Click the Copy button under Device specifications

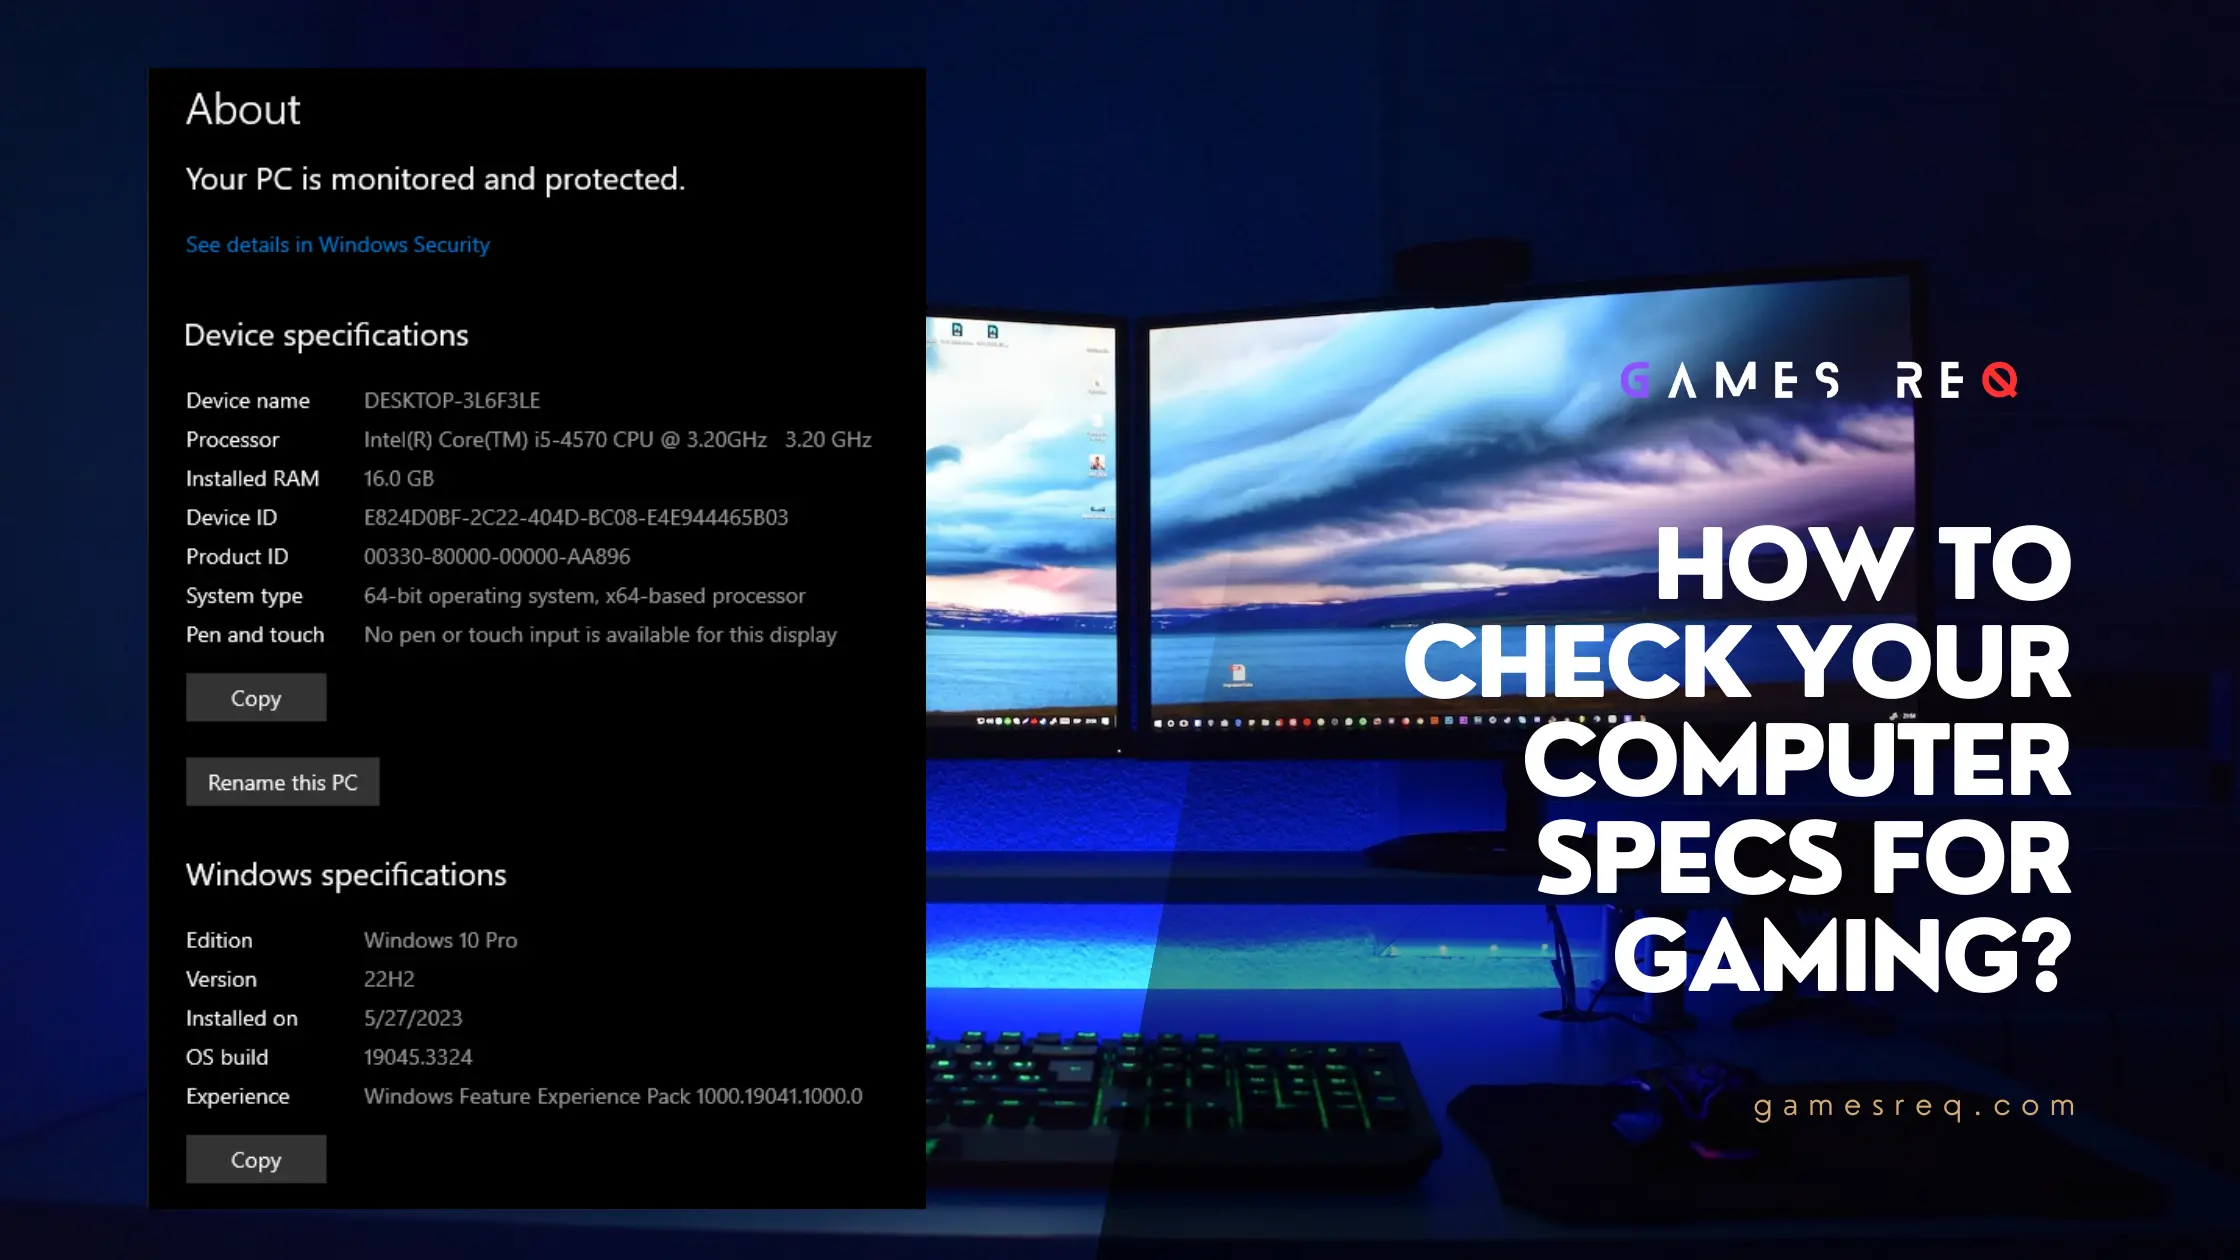255,697
